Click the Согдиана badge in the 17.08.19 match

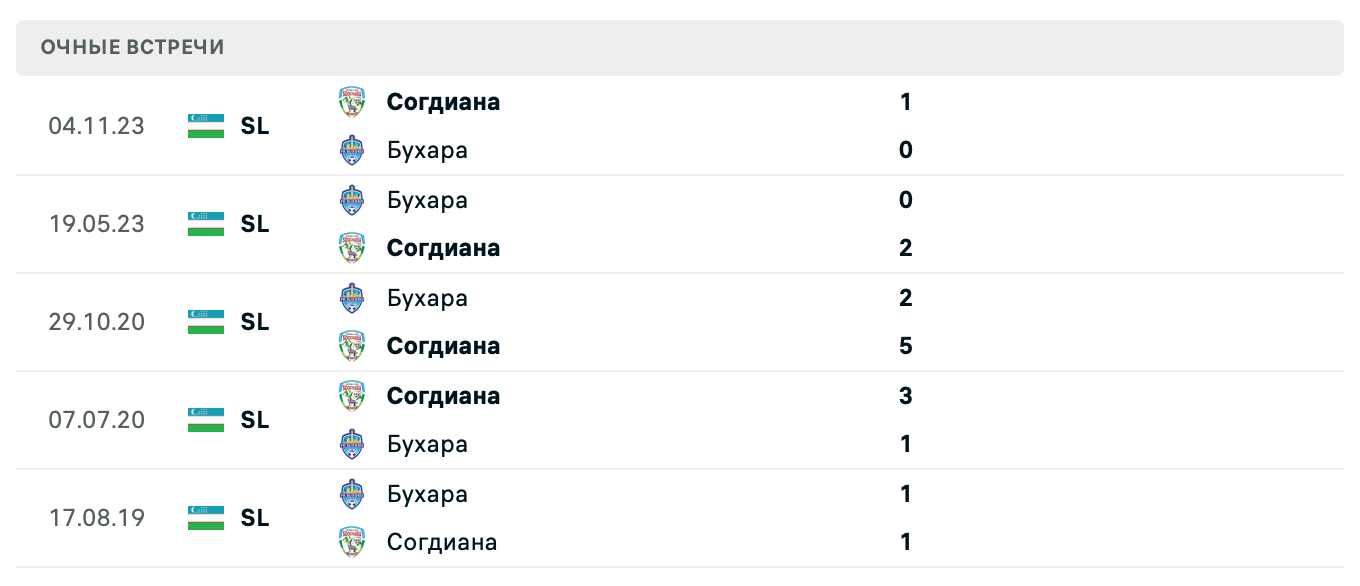click(x=352, y=542)
